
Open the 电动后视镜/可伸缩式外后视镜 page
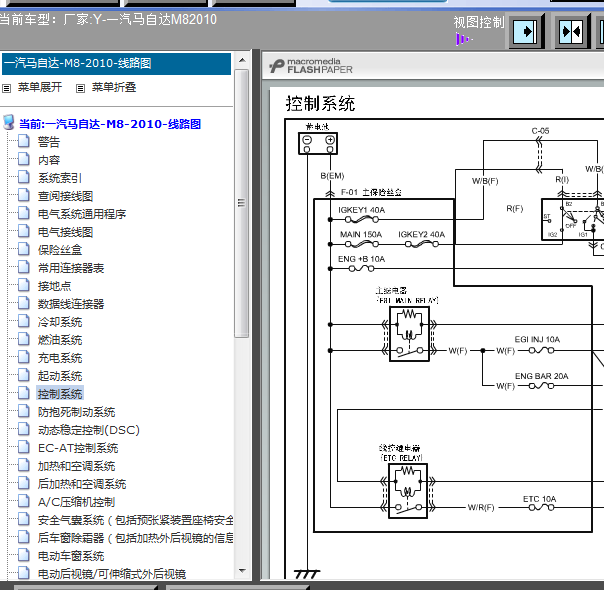click(x=112, y=574)
